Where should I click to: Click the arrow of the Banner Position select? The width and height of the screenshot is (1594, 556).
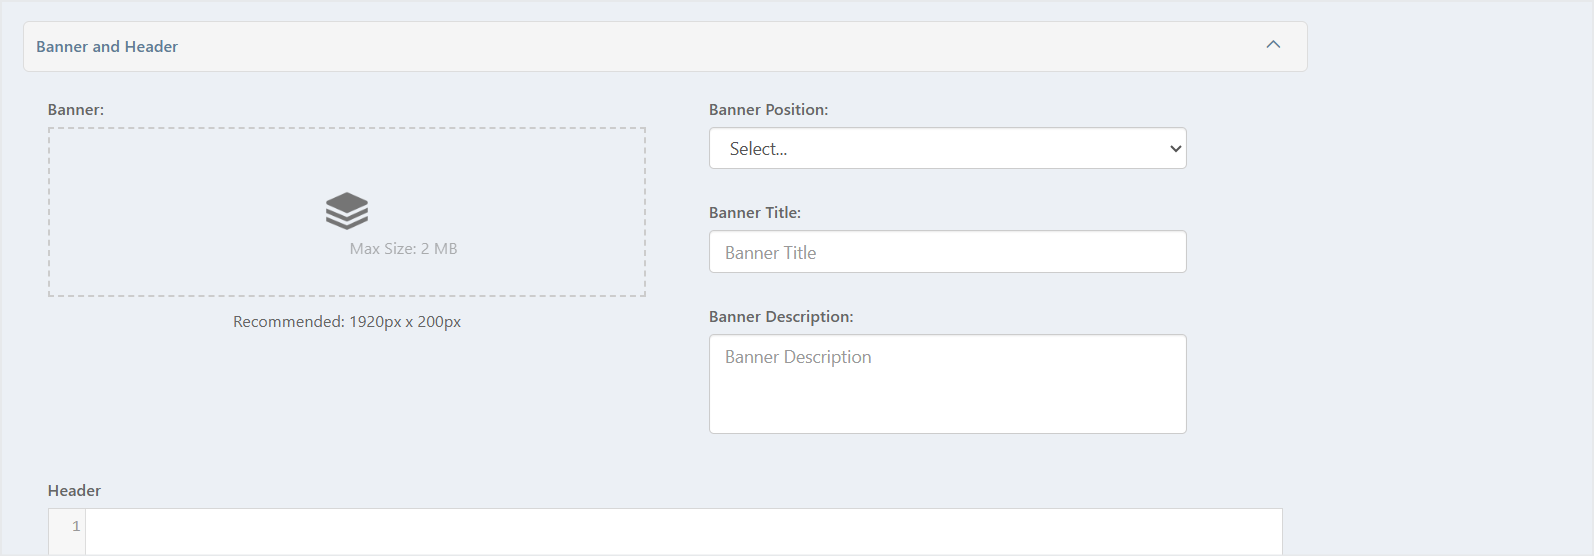[1175, 149]
